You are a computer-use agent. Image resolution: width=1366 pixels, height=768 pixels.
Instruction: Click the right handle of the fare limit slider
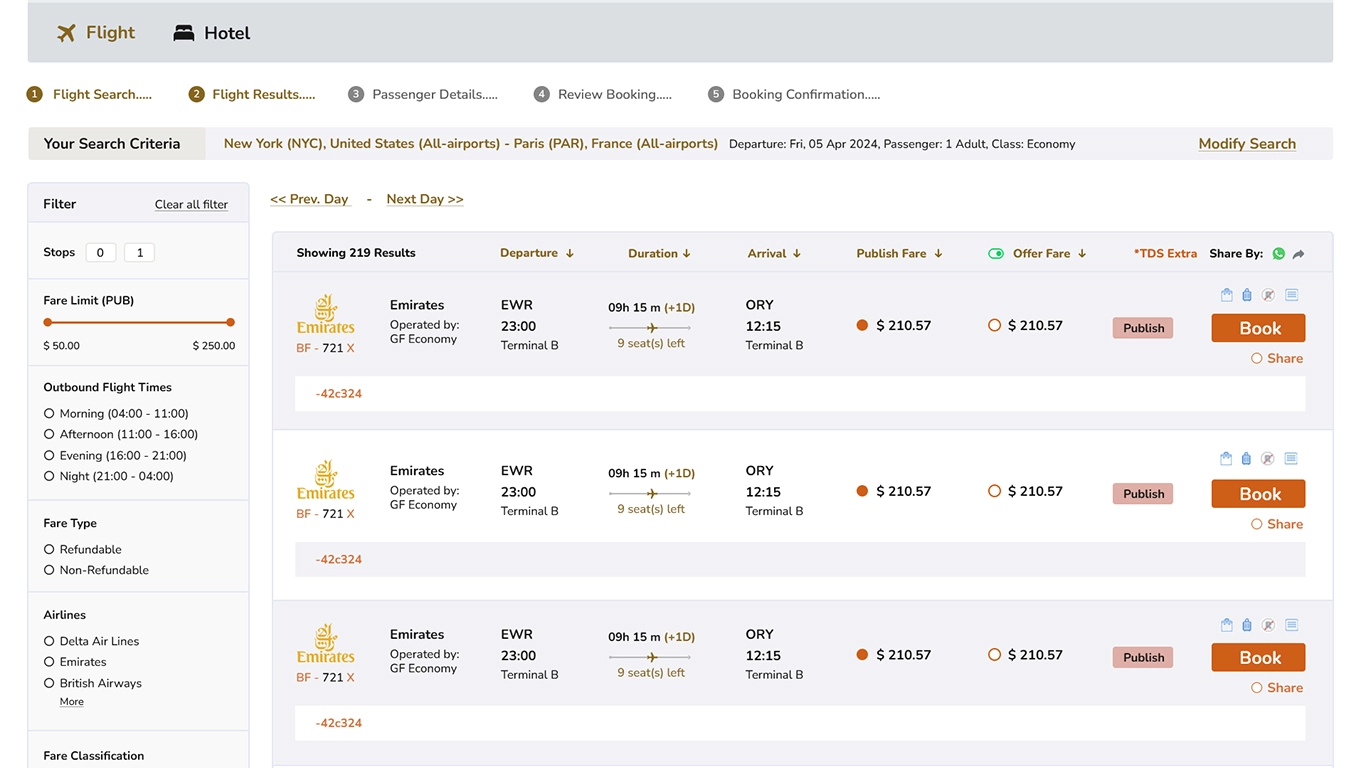pos(230,322)
